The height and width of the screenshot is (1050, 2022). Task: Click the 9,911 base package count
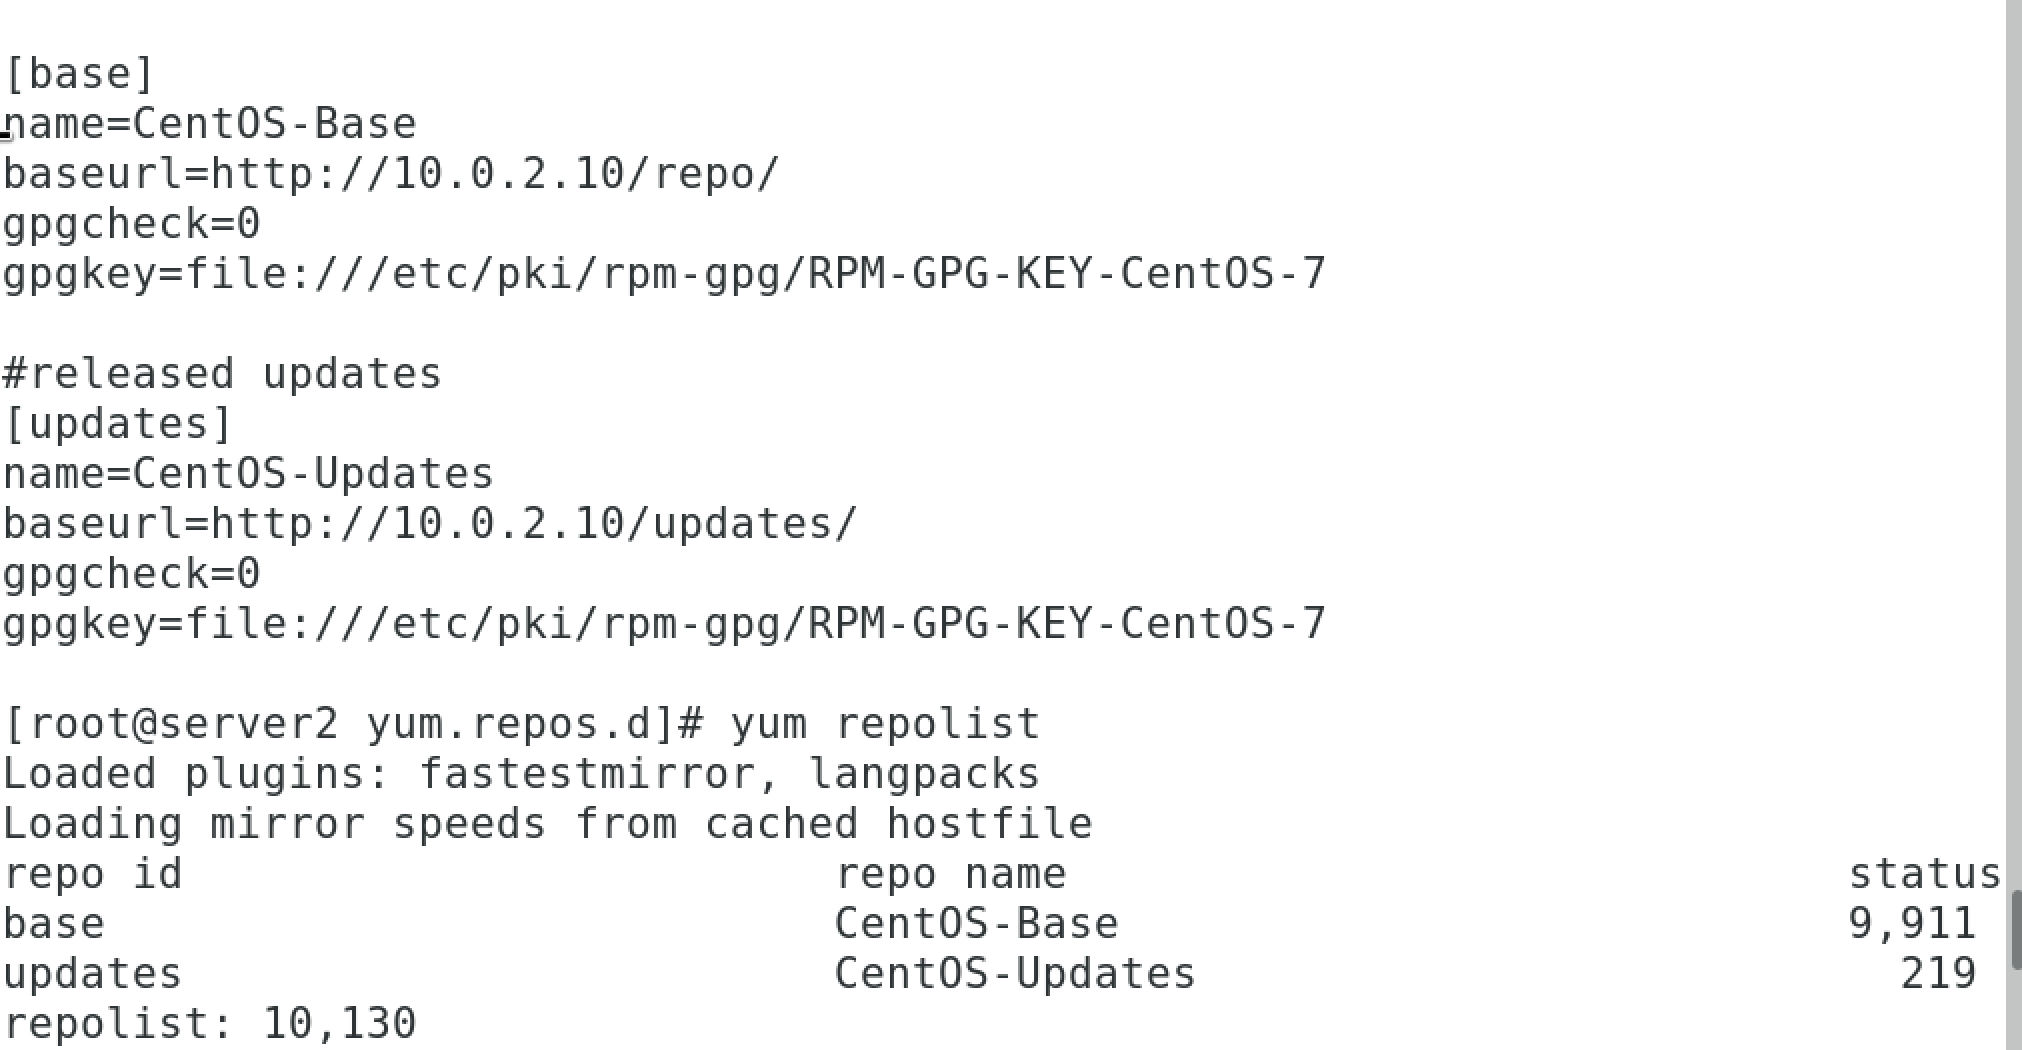pos(1912,924)
